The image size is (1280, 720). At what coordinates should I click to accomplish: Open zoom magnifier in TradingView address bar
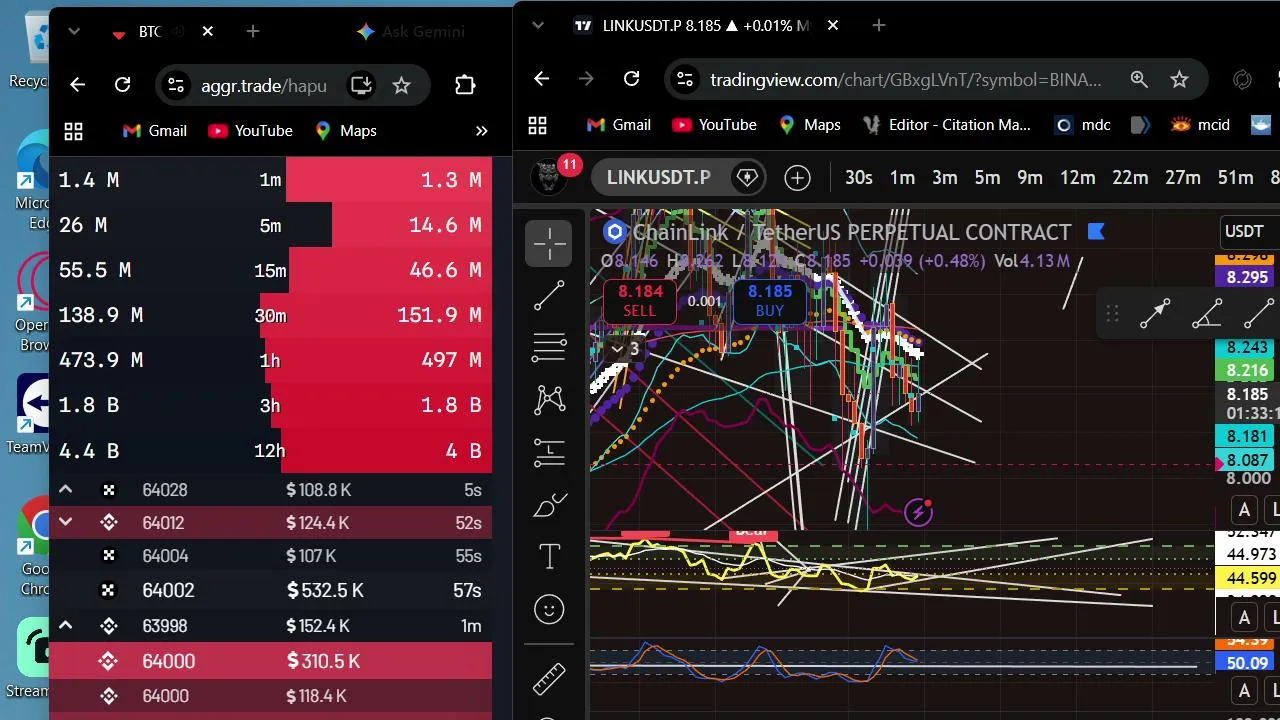click(x=1139, y=79)
